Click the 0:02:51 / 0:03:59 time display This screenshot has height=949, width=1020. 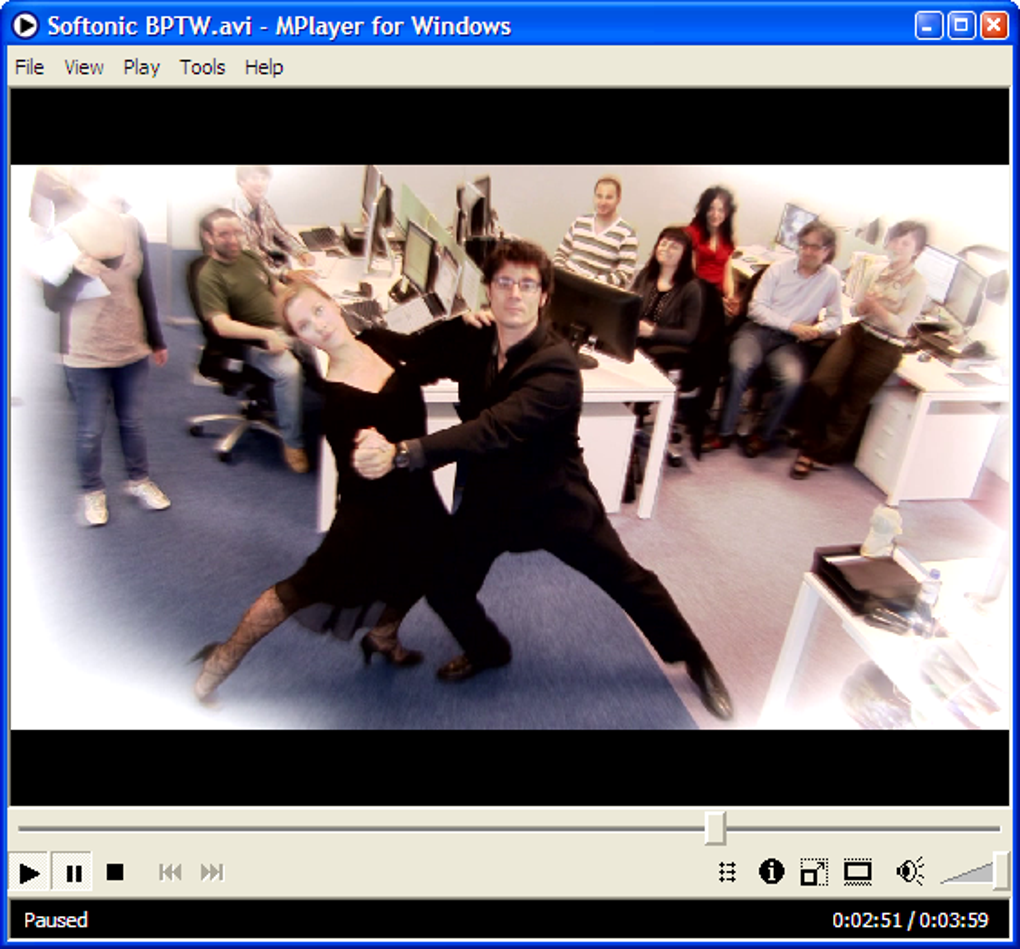click(x=910, y=920)
